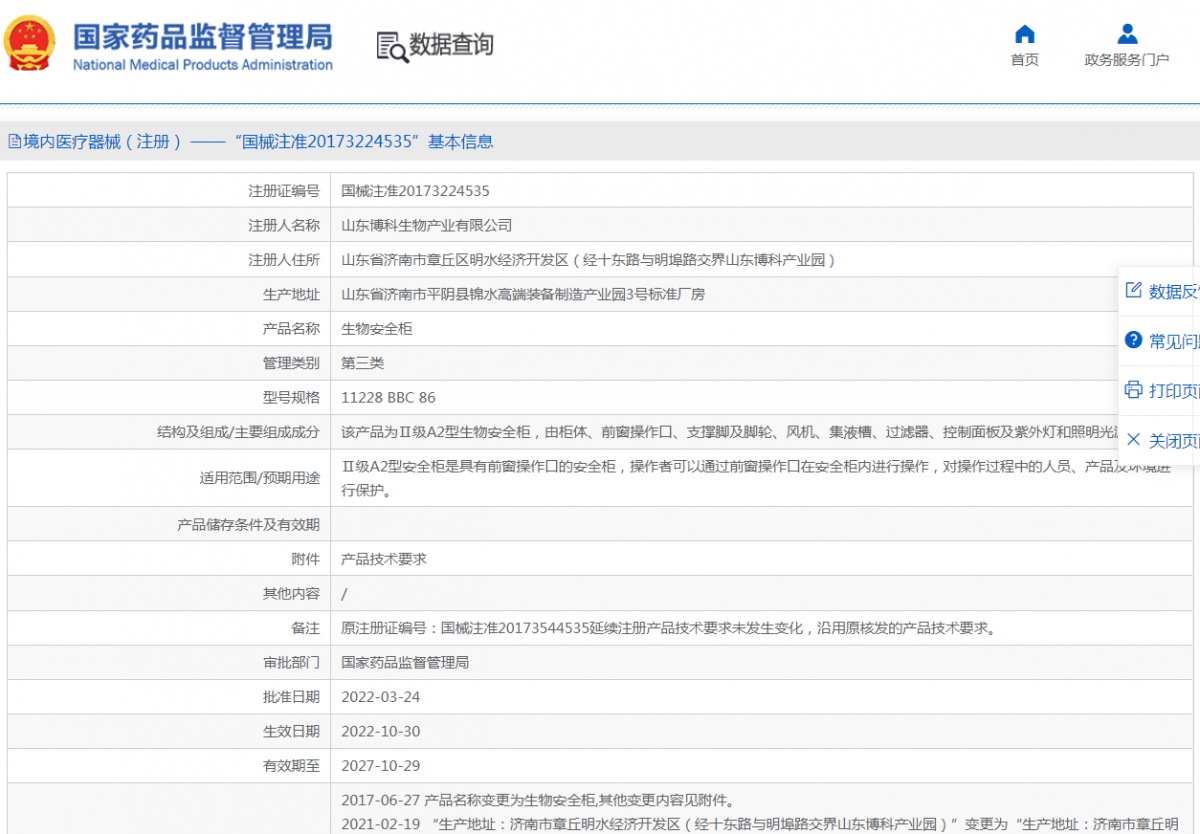Click the approval date 2022-03-24 cell

tap(381, 697)
